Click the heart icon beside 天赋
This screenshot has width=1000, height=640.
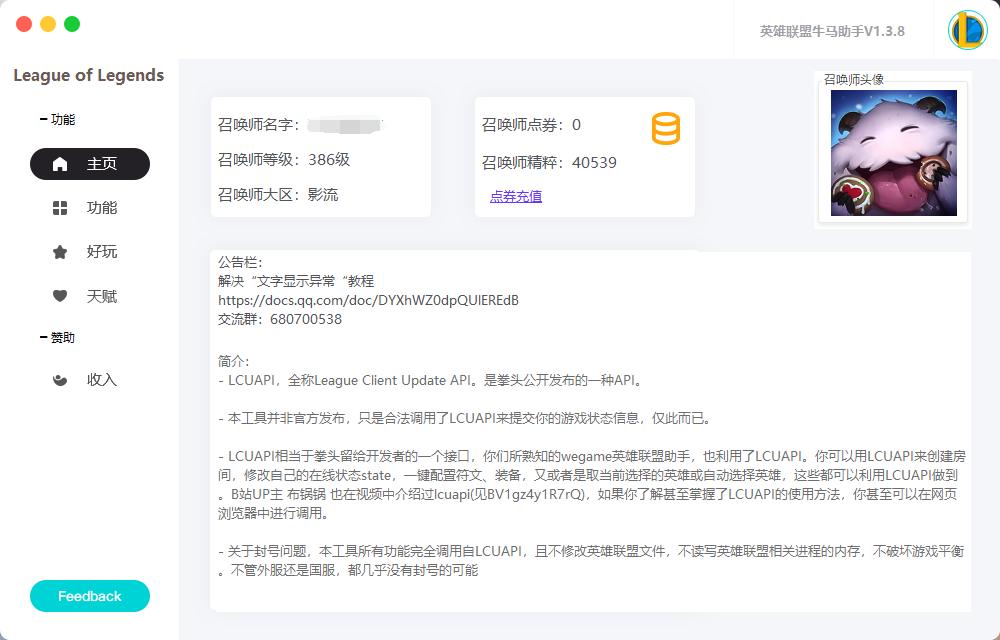[x=60, y=296]
